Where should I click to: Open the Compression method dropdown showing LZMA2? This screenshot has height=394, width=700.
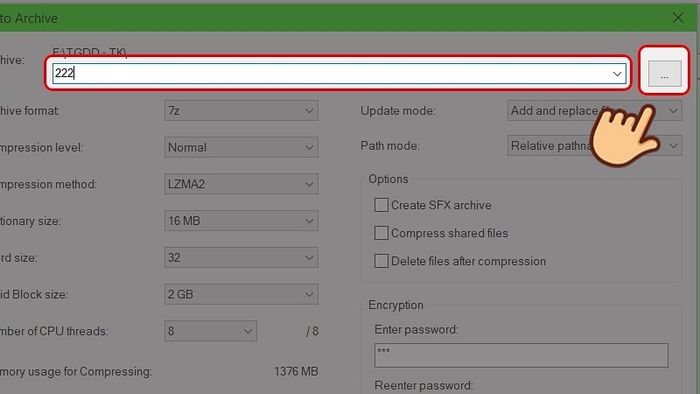[241, 184]
